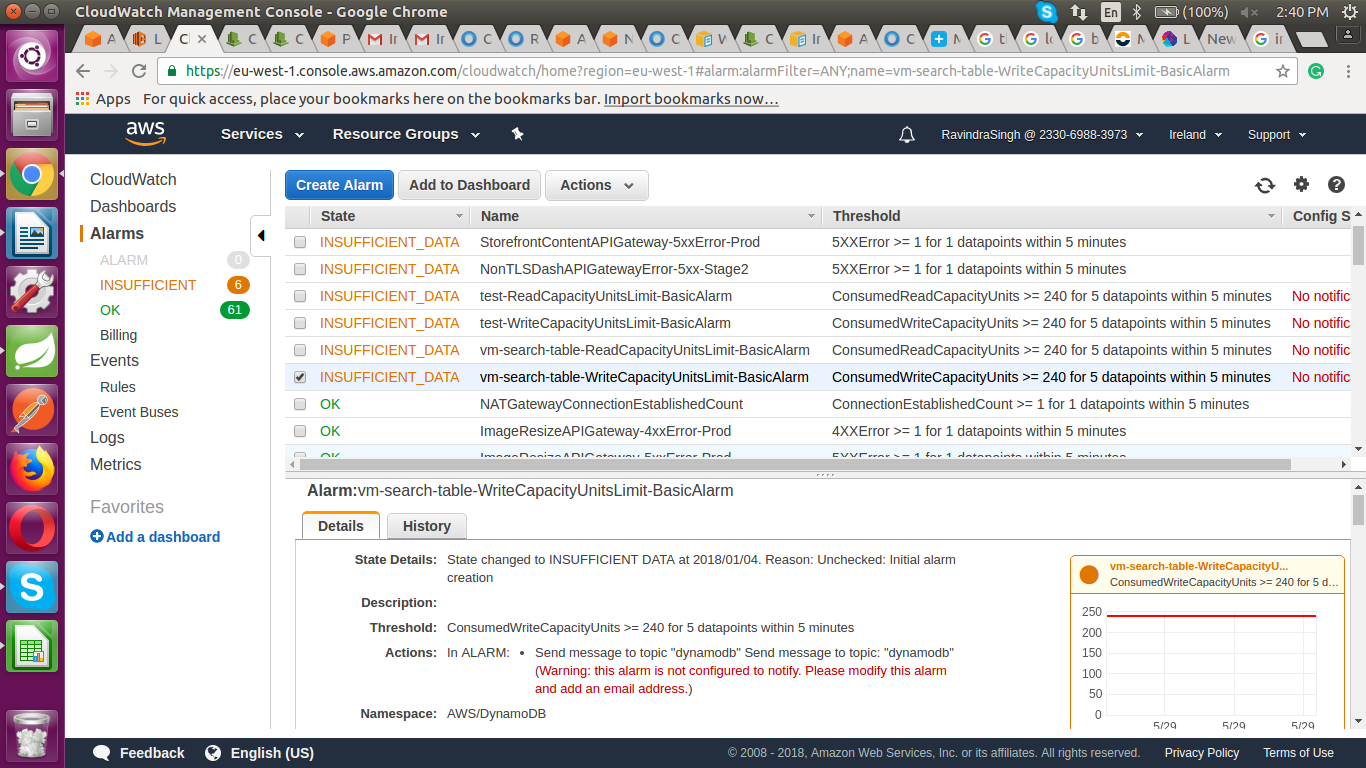Click the Add to Dashboard button
1366x768 pixels.
[x=469, y=185]
